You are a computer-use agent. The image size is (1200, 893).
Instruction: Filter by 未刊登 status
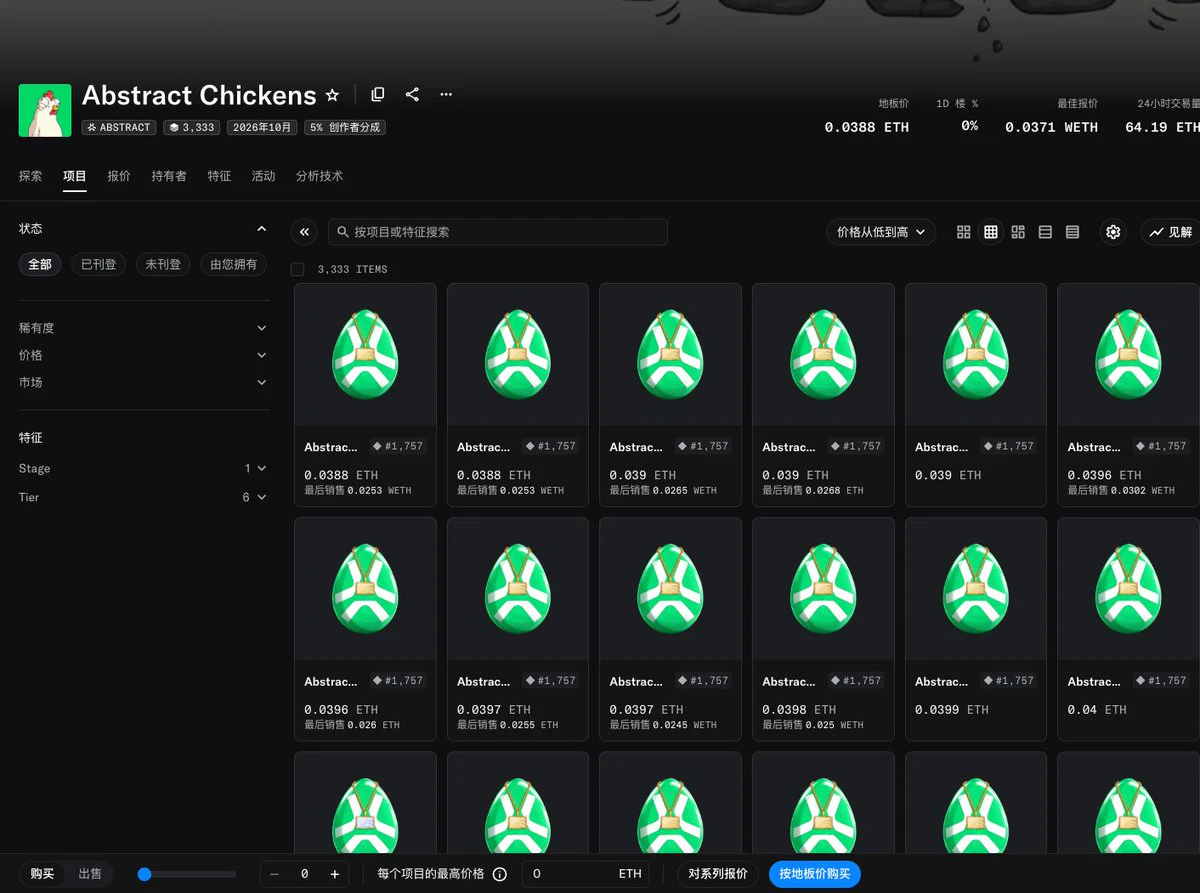point(163,264)
